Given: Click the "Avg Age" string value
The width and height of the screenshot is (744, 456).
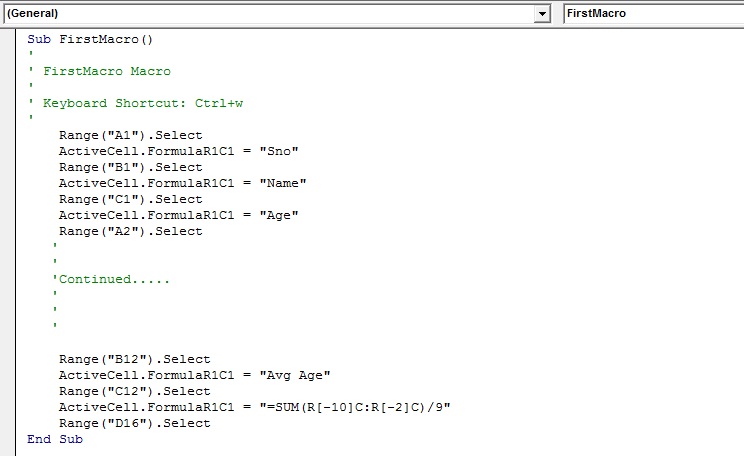Looking at the screenshot, I should point(295,375).
